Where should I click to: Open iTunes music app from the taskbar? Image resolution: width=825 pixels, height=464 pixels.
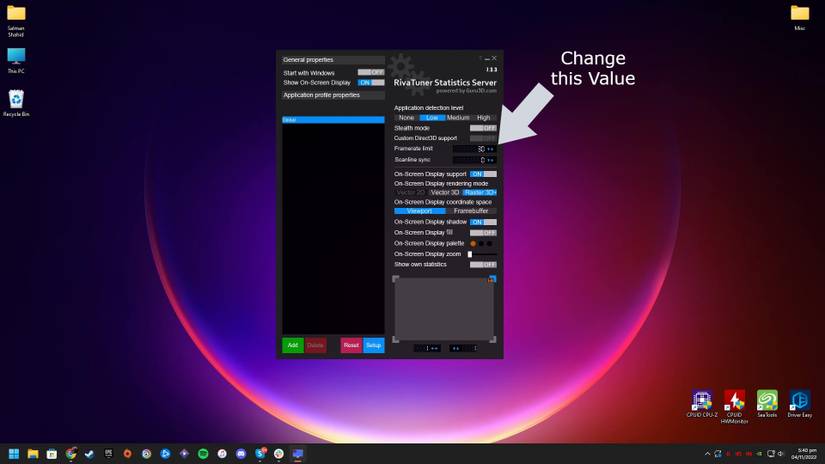(222, 453)
